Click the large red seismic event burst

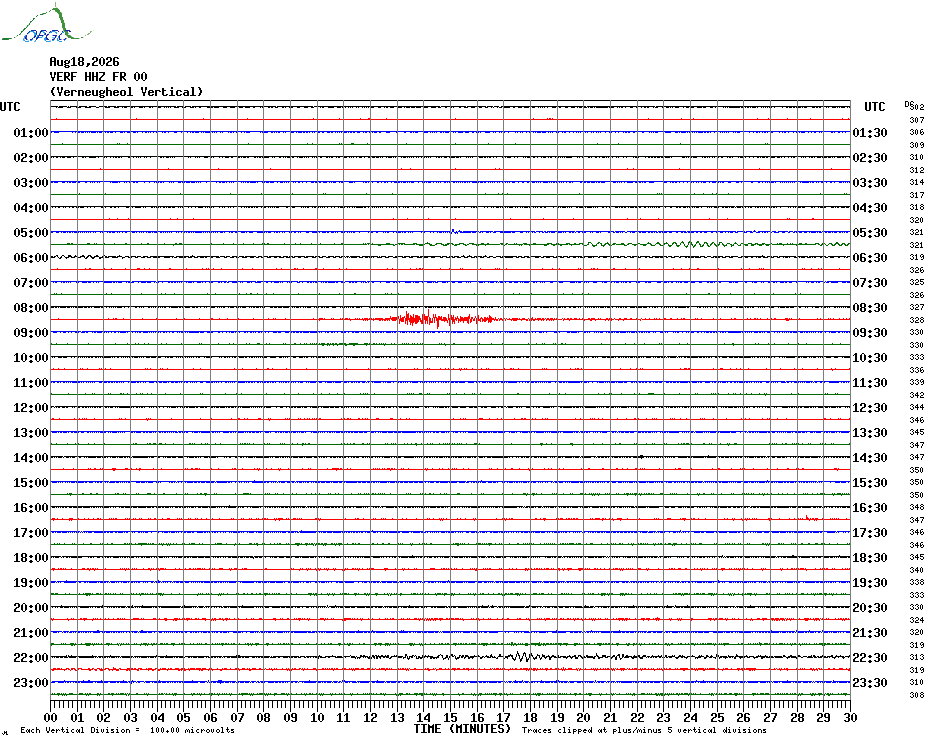click(x=445, y=319)
